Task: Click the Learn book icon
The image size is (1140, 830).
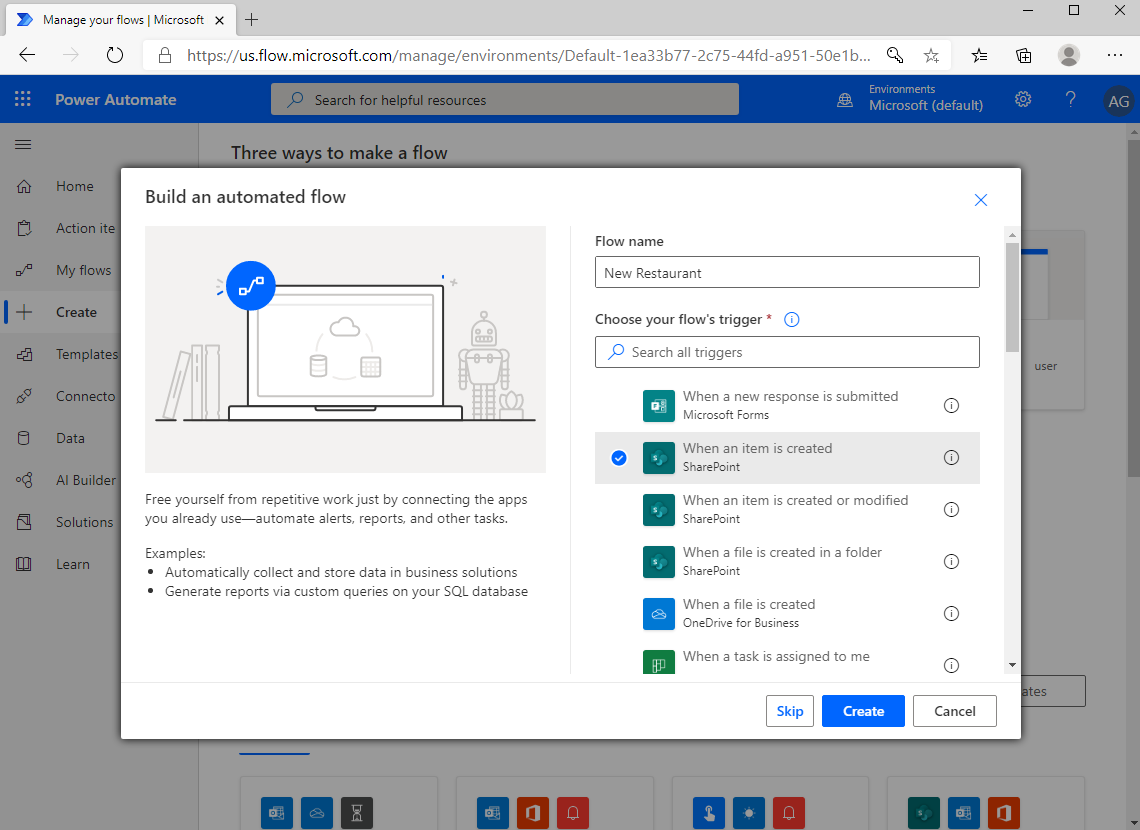Action: click(24, 564)
